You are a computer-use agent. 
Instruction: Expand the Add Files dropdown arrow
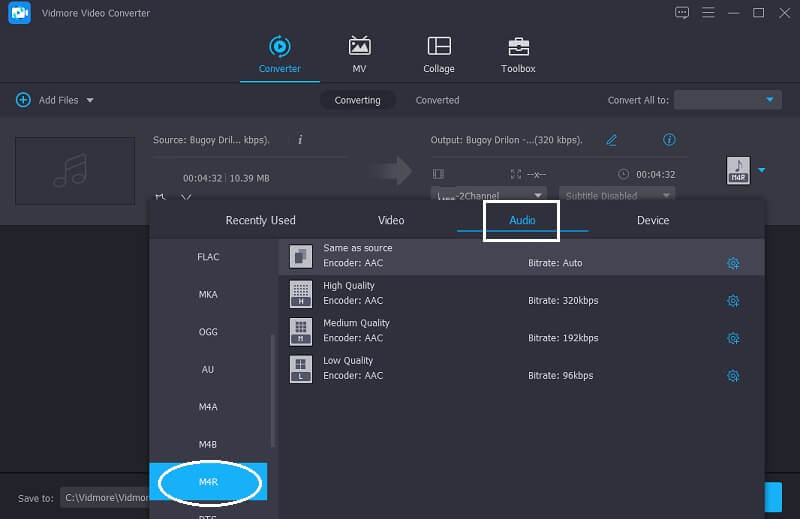90,101
